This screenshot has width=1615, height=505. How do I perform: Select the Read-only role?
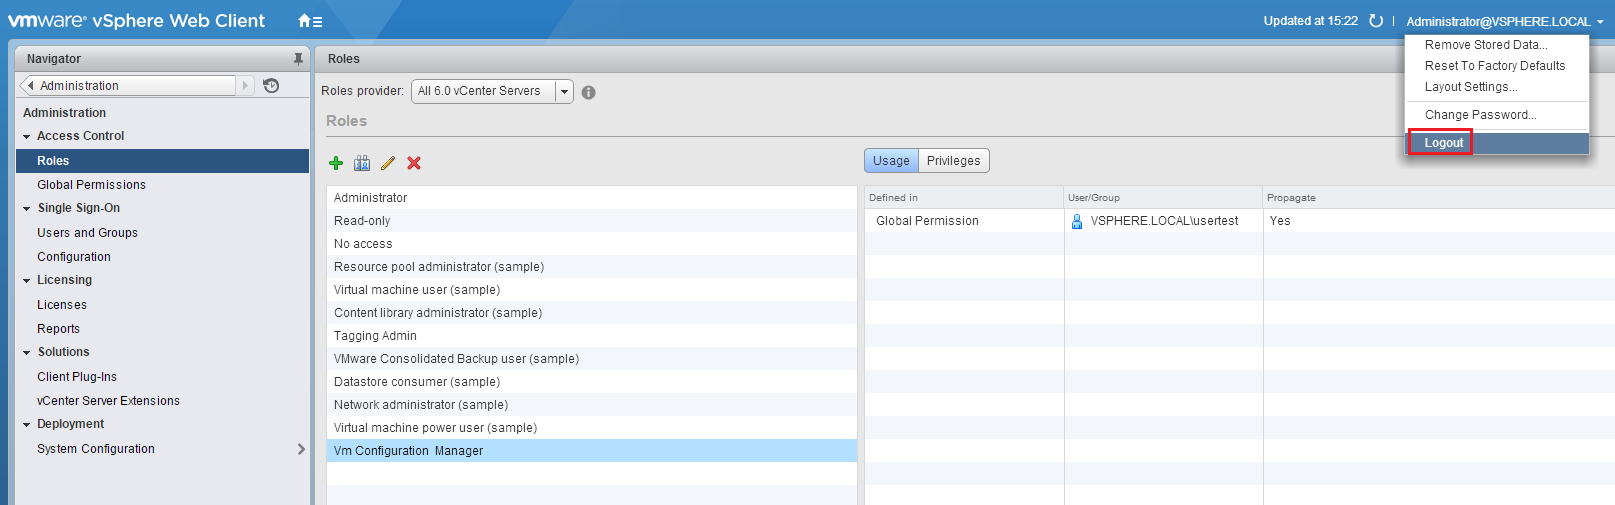click(x=592, y=221)
